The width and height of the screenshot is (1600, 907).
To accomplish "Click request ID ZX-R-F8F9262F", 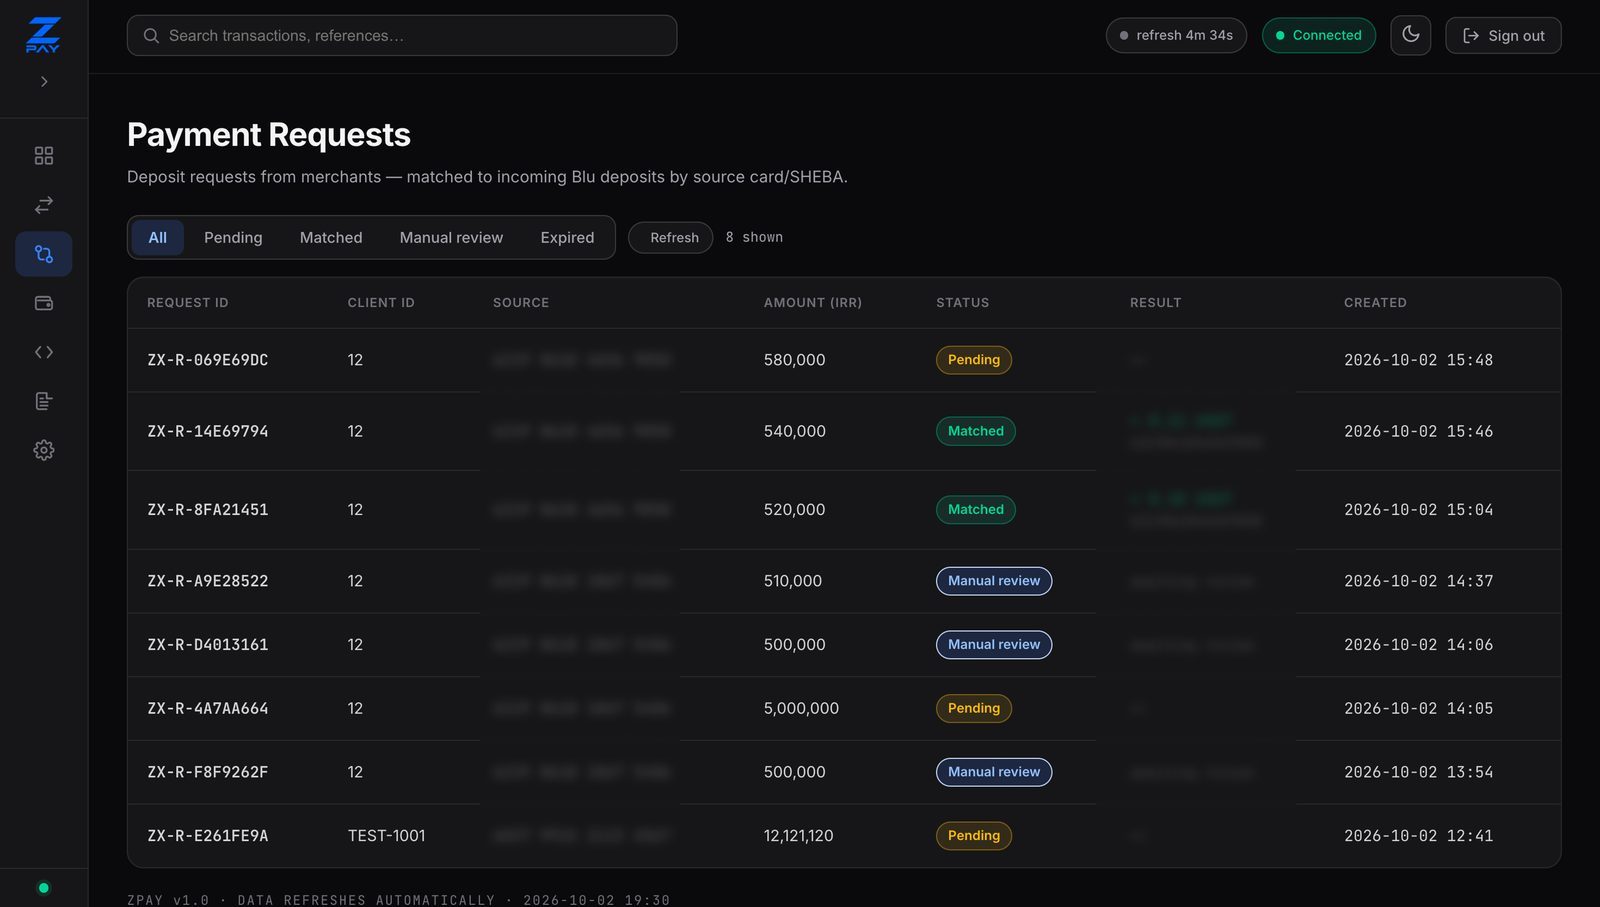I will 208,772.
